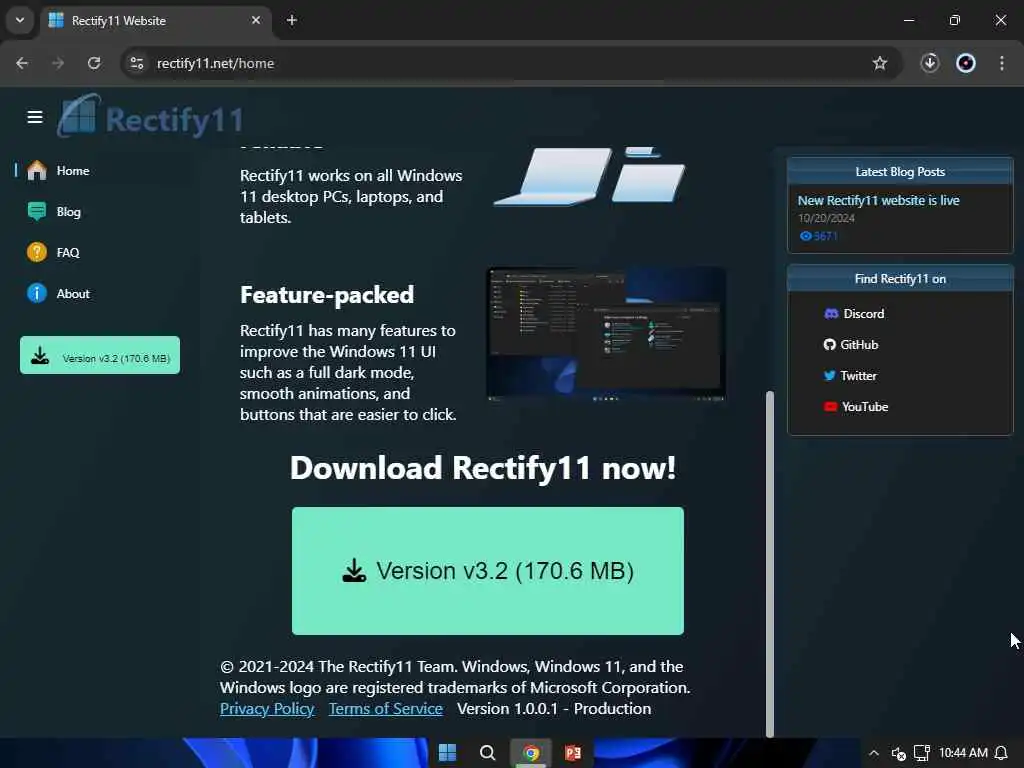Viewport: 1024px width, 768px height.
Task: Open the Twitter link
Action: (x=850, y=376)
